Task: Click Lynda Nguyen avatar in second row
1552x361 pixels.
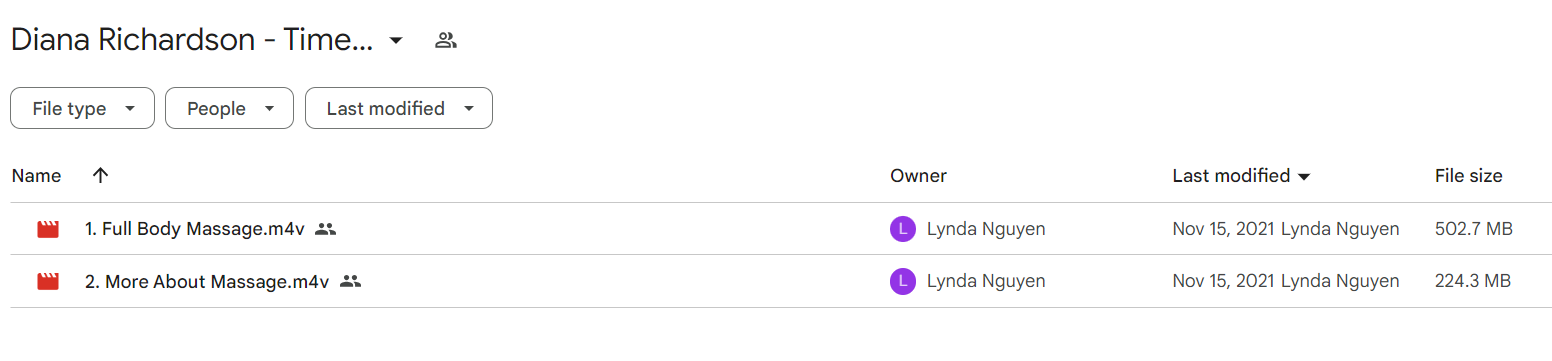Action: [903, 282]
